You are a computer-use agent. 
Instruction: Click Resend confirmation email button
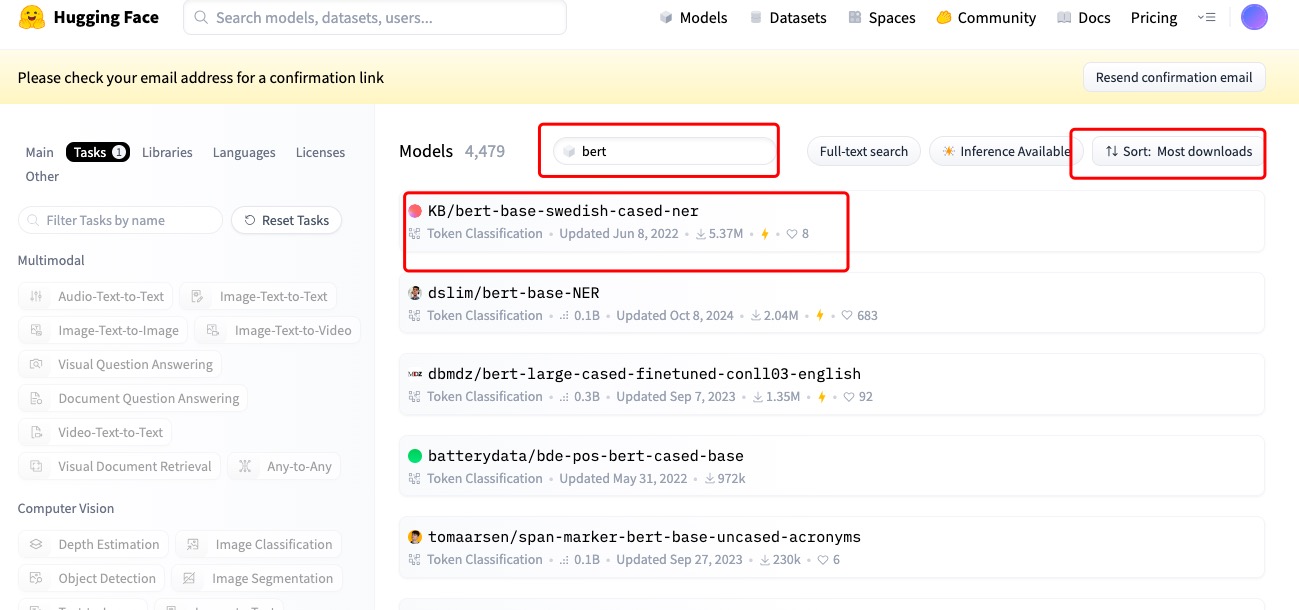[x=1174, y=77]
